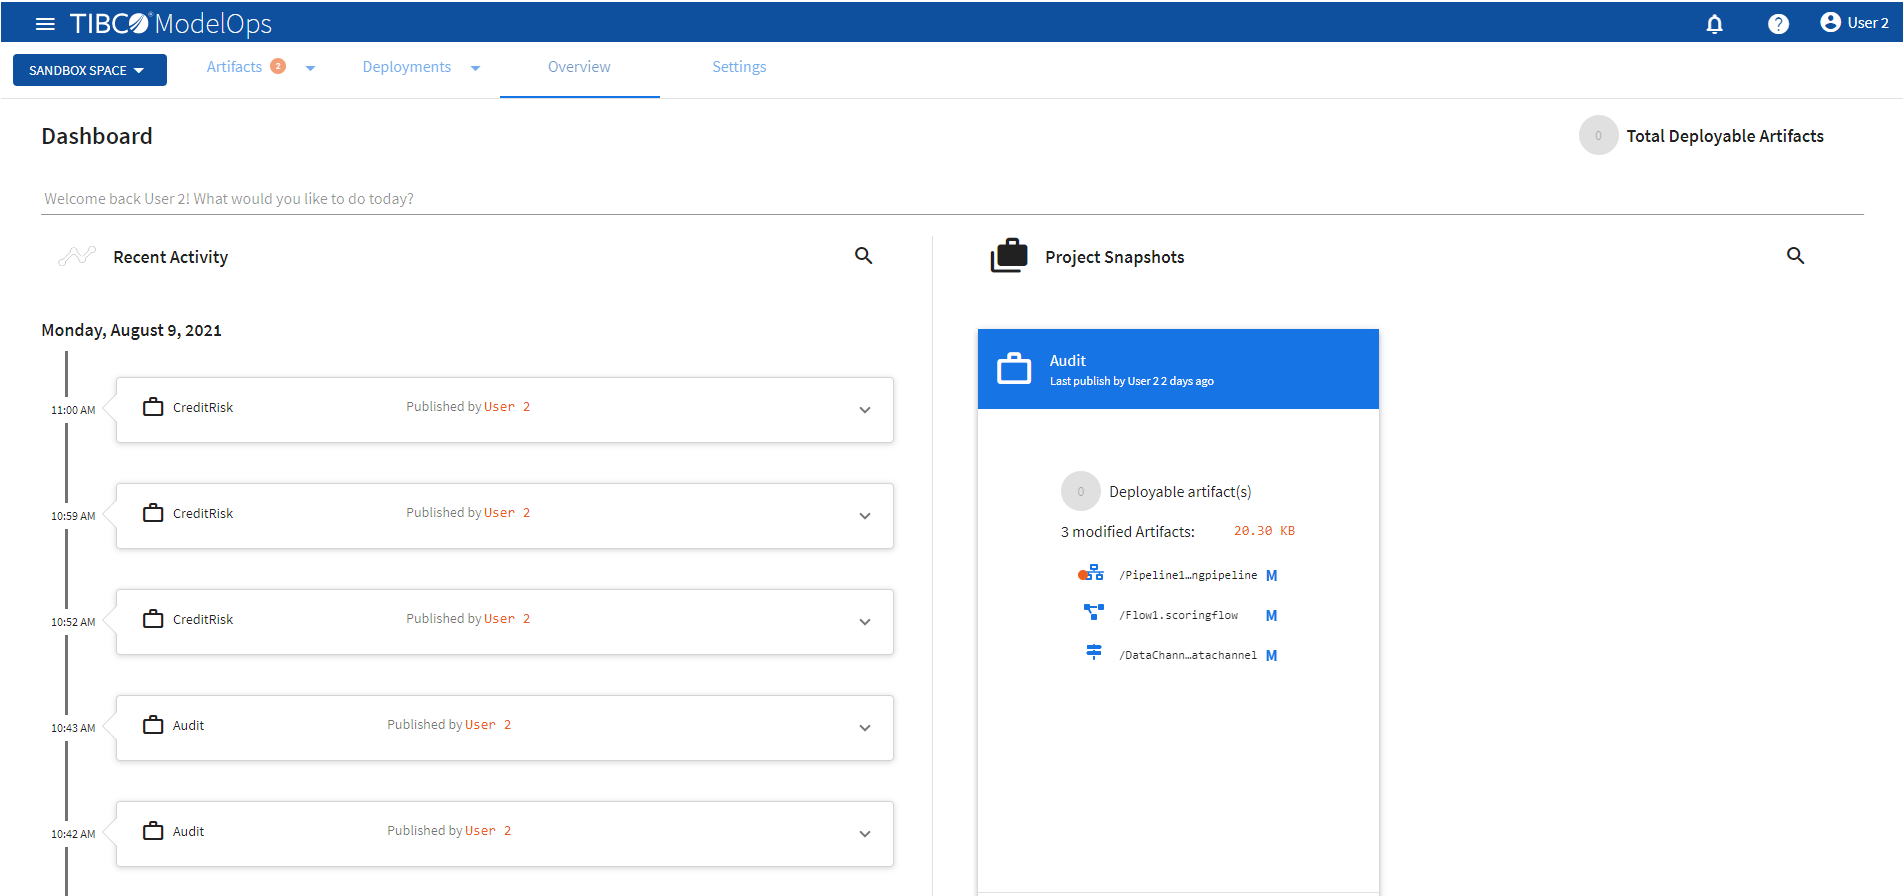Expand the 10:52 AM CreditRisk activity

click(x=865, y=622)
